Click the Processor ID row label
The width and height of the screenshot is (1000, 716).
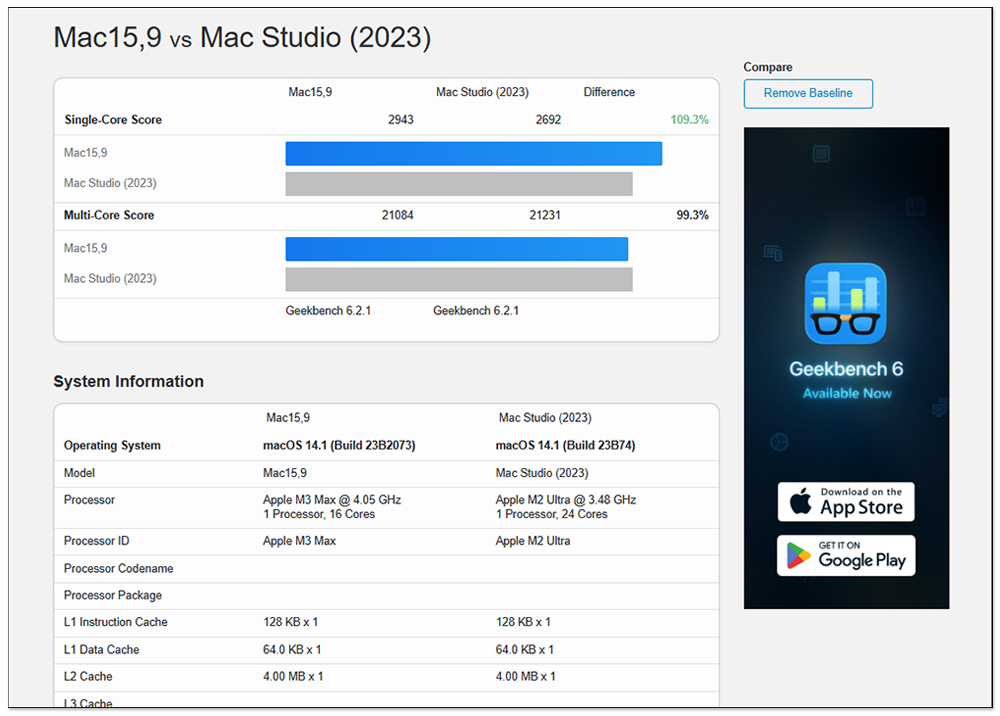(96, 541)
